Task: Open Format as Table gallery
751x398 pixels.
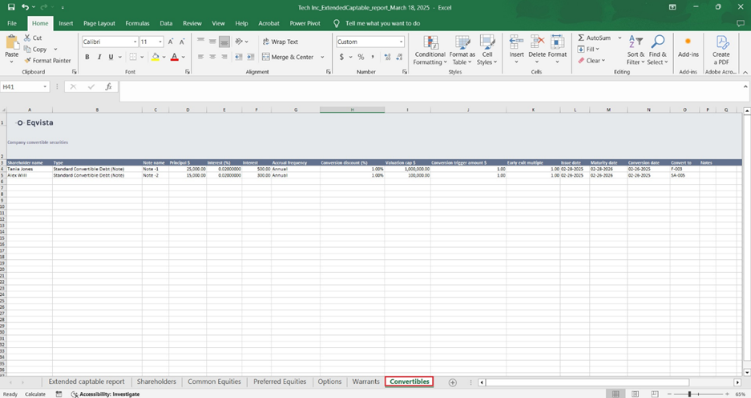Action: (462, 50)
